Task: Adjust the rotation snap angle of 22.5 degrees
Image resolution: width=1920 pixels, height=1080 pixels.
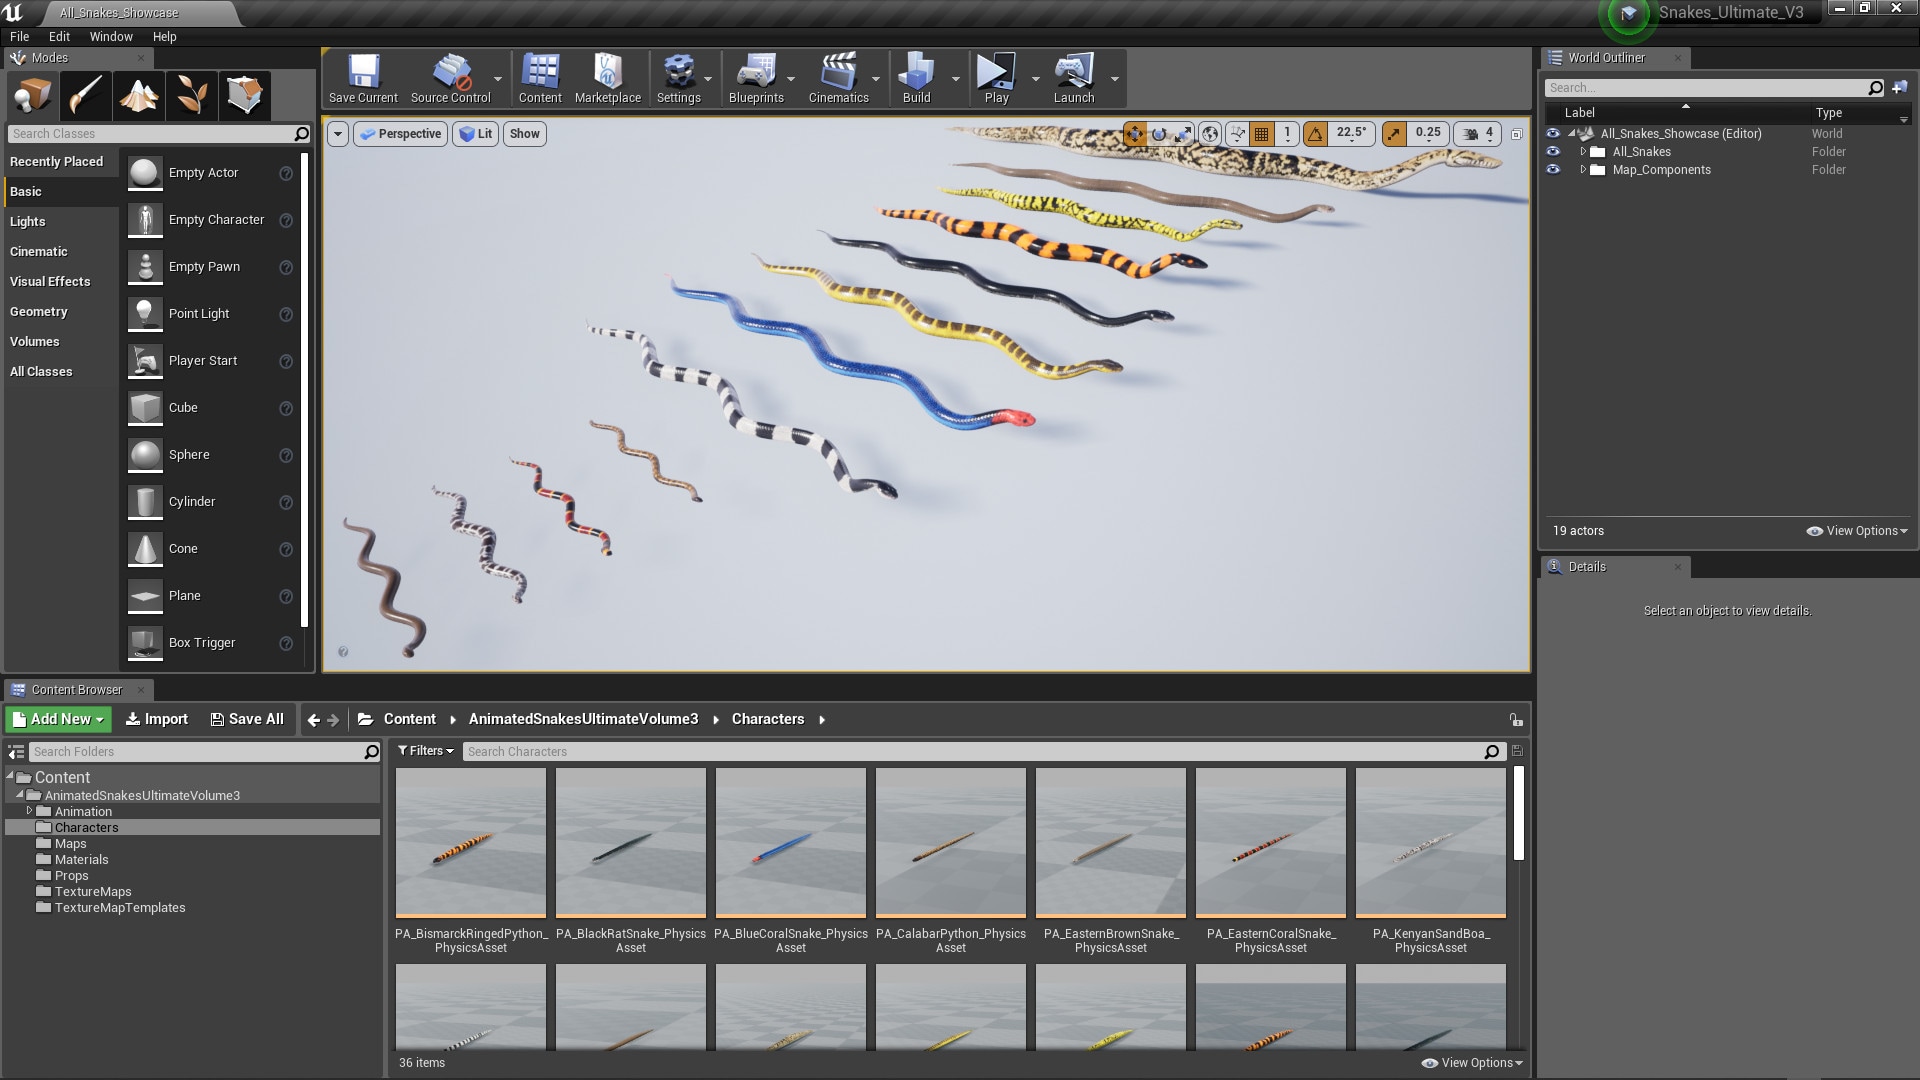Action: 1351,133
